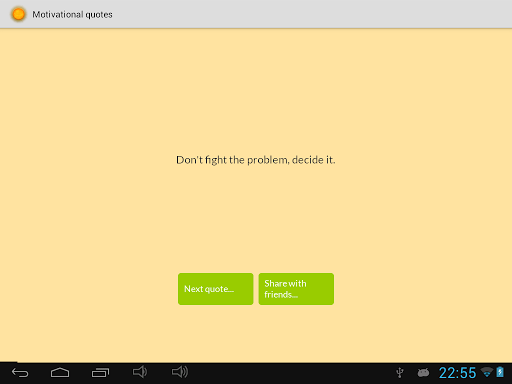The image size is (512, 384).
Task: Tap the orange sun app icon
Action: tap(18, 14)
